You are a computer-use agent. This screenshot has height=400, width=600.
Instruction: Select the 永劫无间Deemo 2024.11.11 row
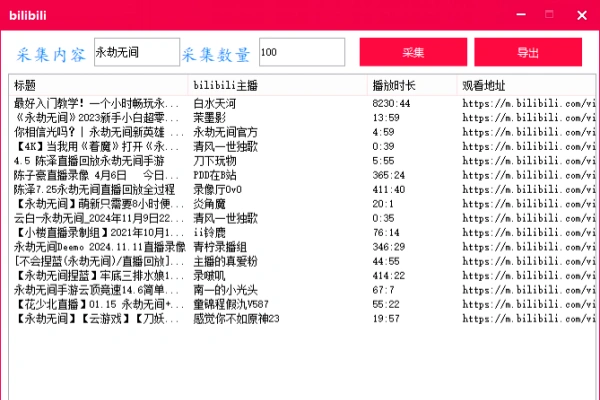[x=96, y=246]
